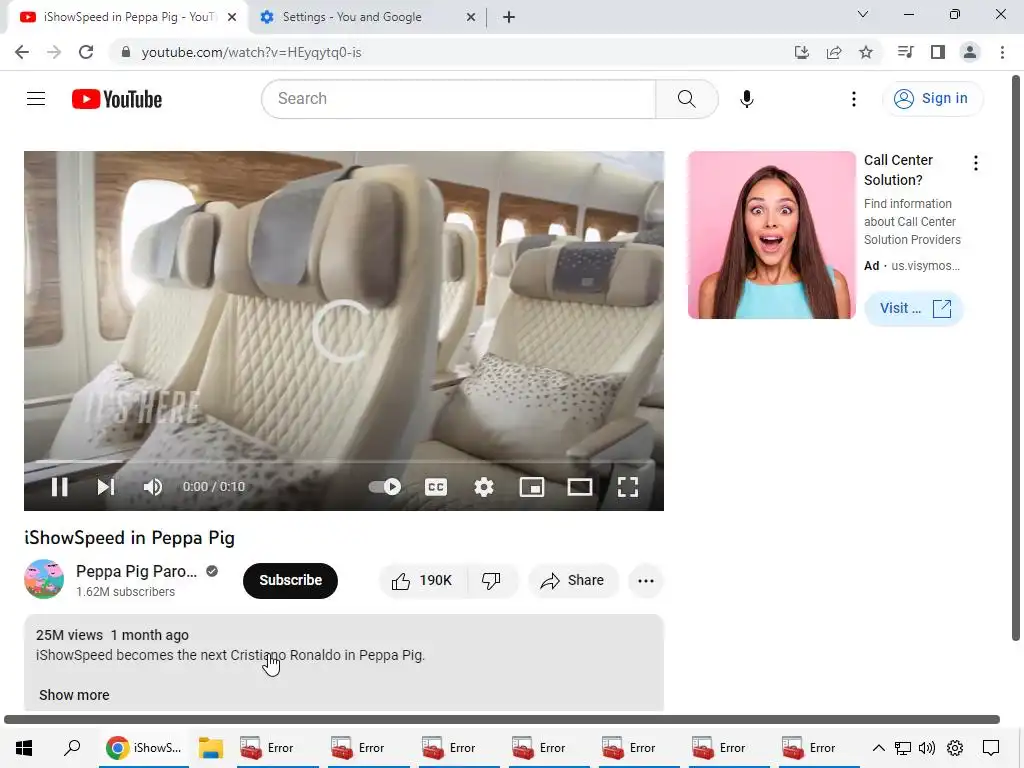View site info via lock icon
This screenshot has width=1024, height=768.
tap(126, 52)
